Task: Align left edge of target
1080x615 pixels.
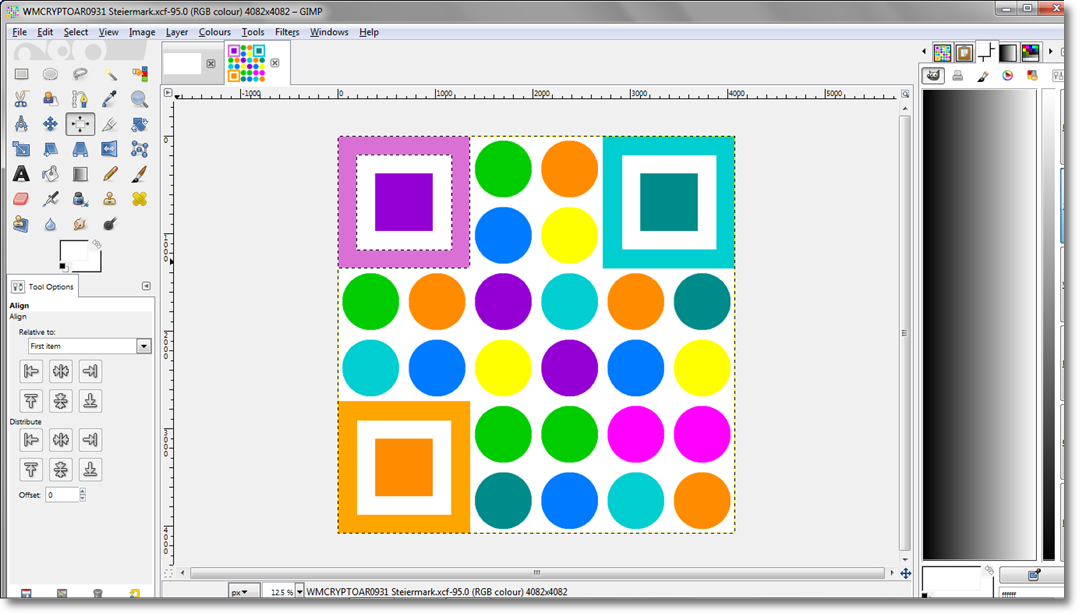Action: coord(31,371)
